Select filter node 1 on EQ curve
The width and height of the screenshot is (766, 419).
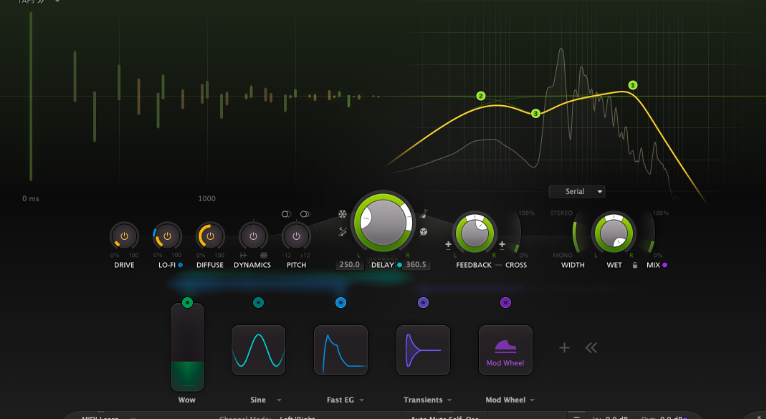coord(633,85)
